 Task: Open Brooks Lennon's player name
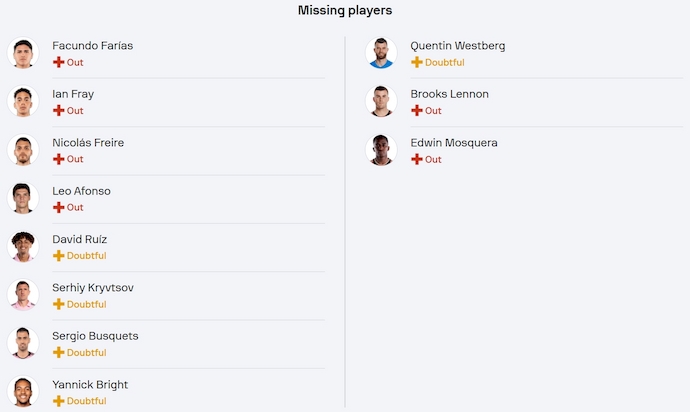tap(448, 94)
